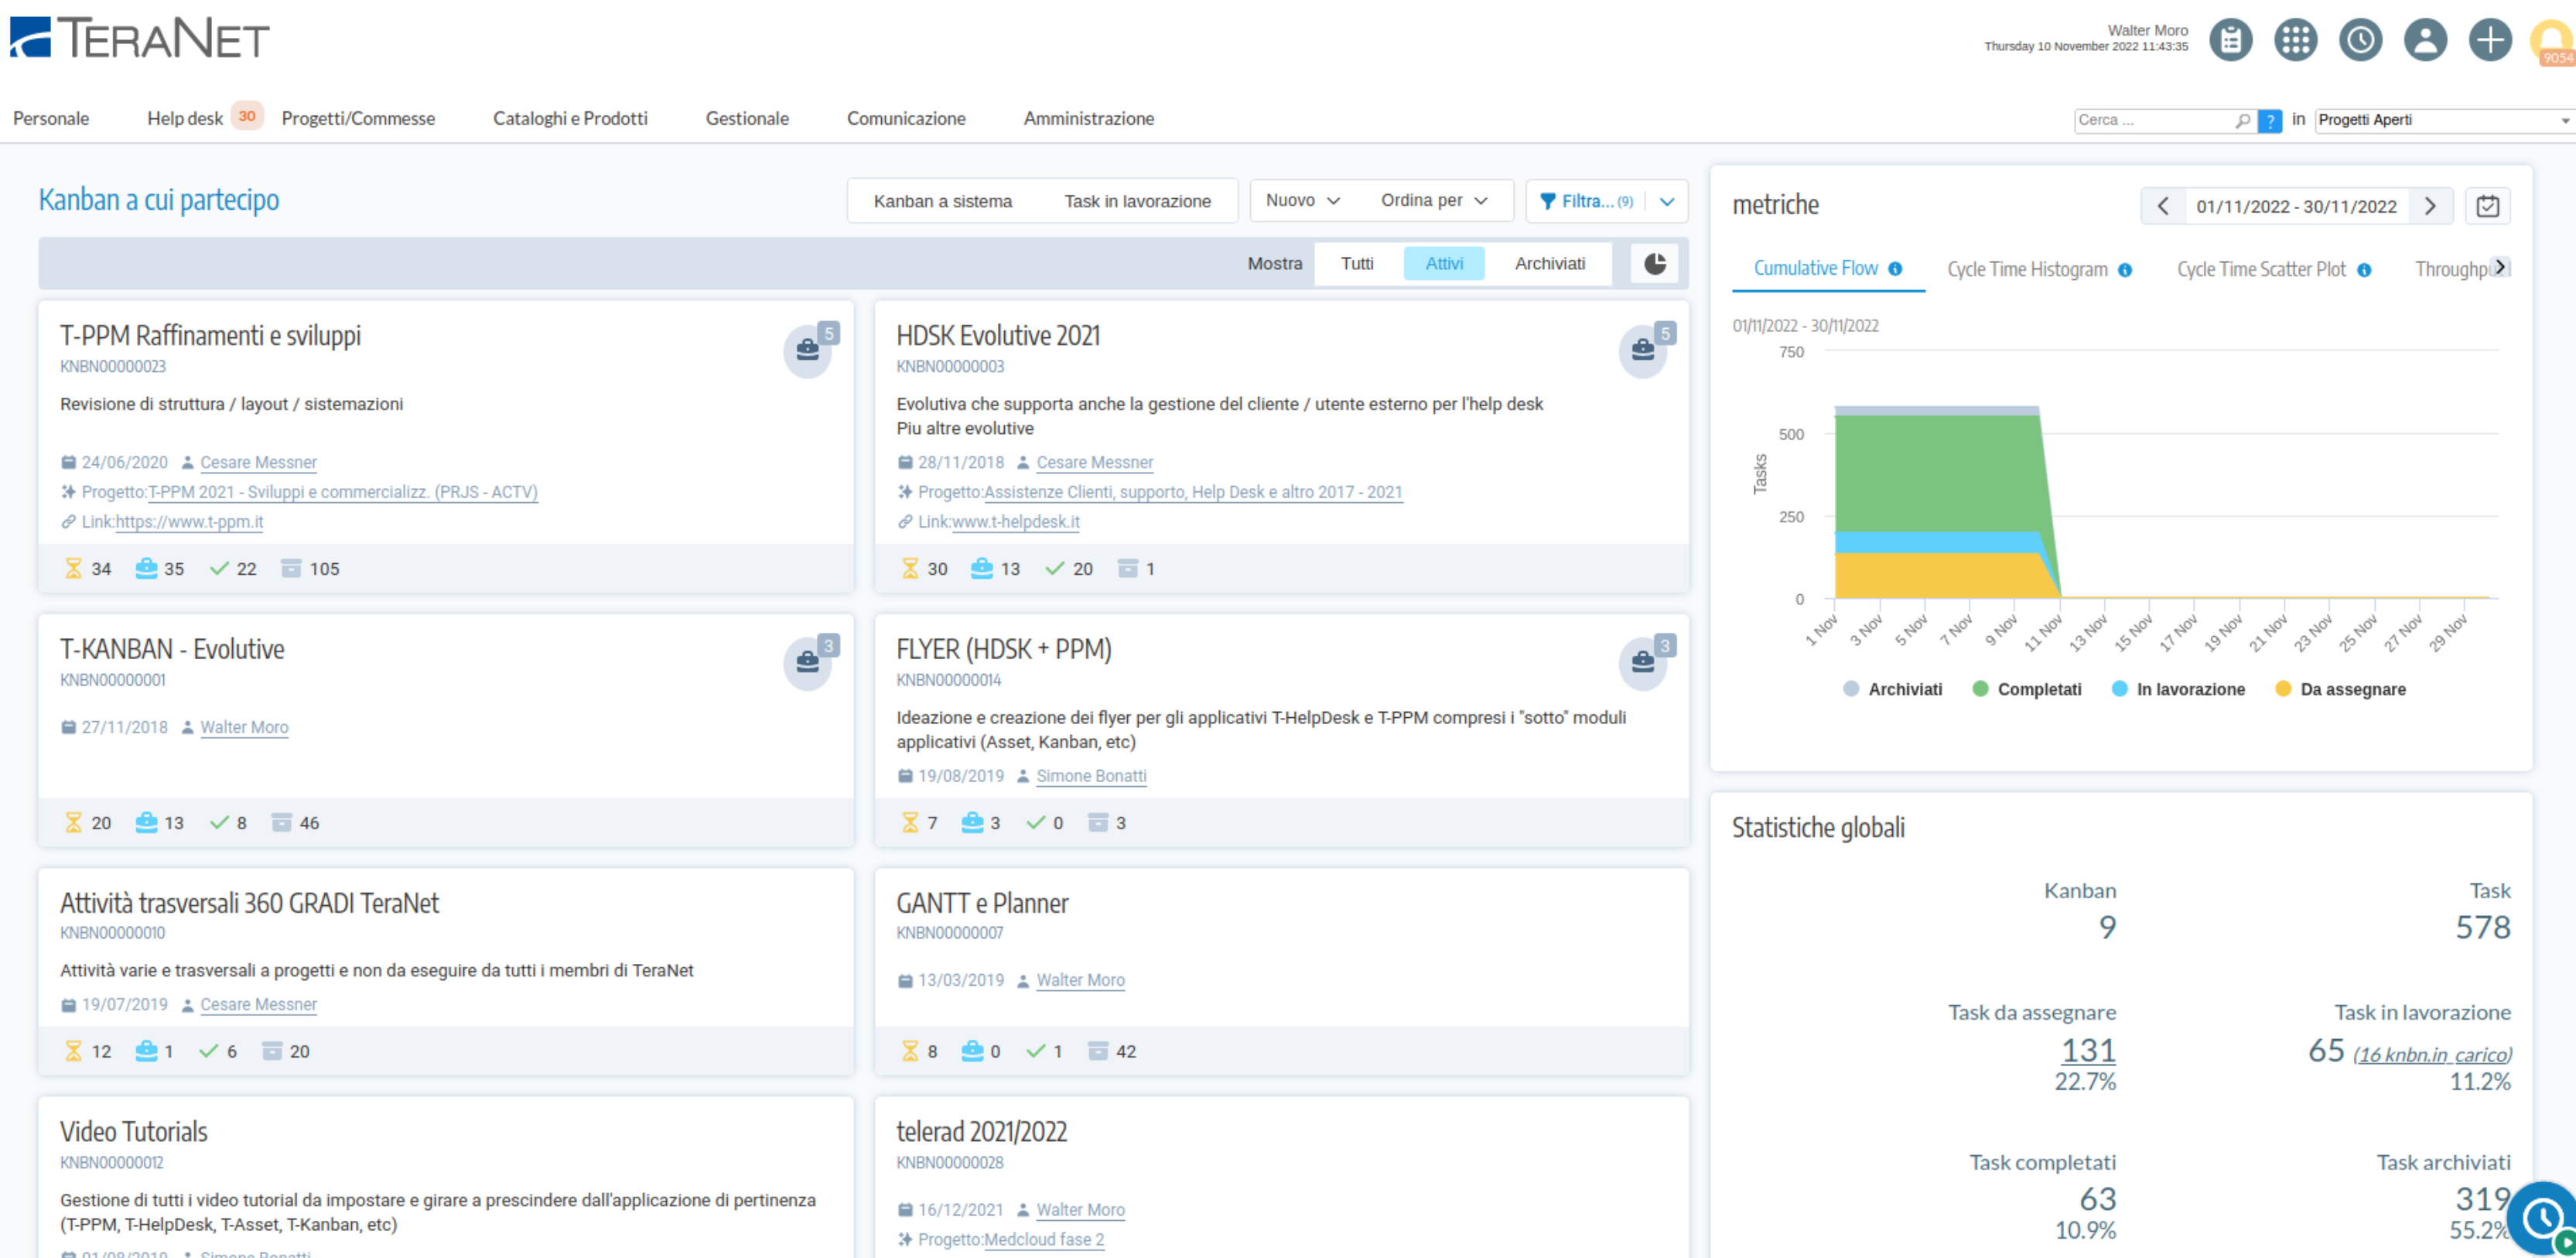Open the calendar picker icon in metriche
This screenshot has height=1258, width=2576.
click(x=2488, y=206)
